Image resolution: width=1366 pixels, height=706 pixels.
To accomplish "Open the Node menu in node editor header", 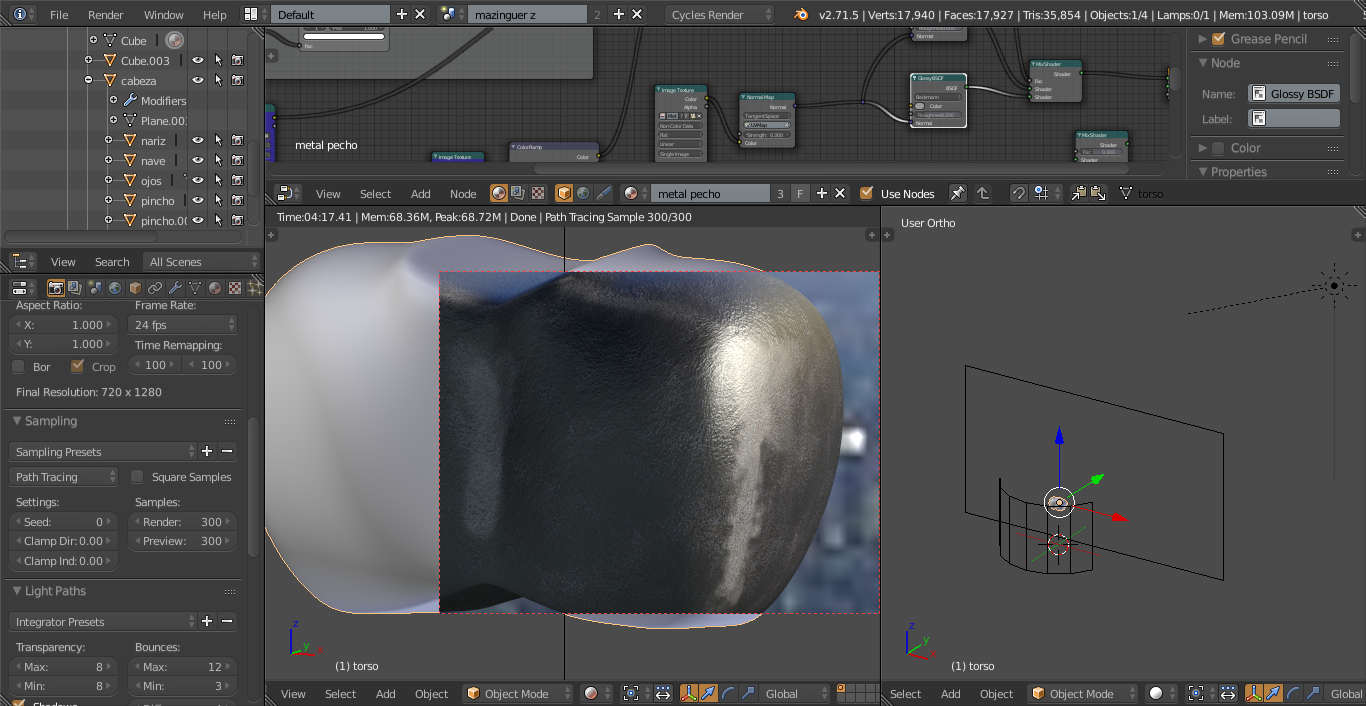I will [463, 193].
